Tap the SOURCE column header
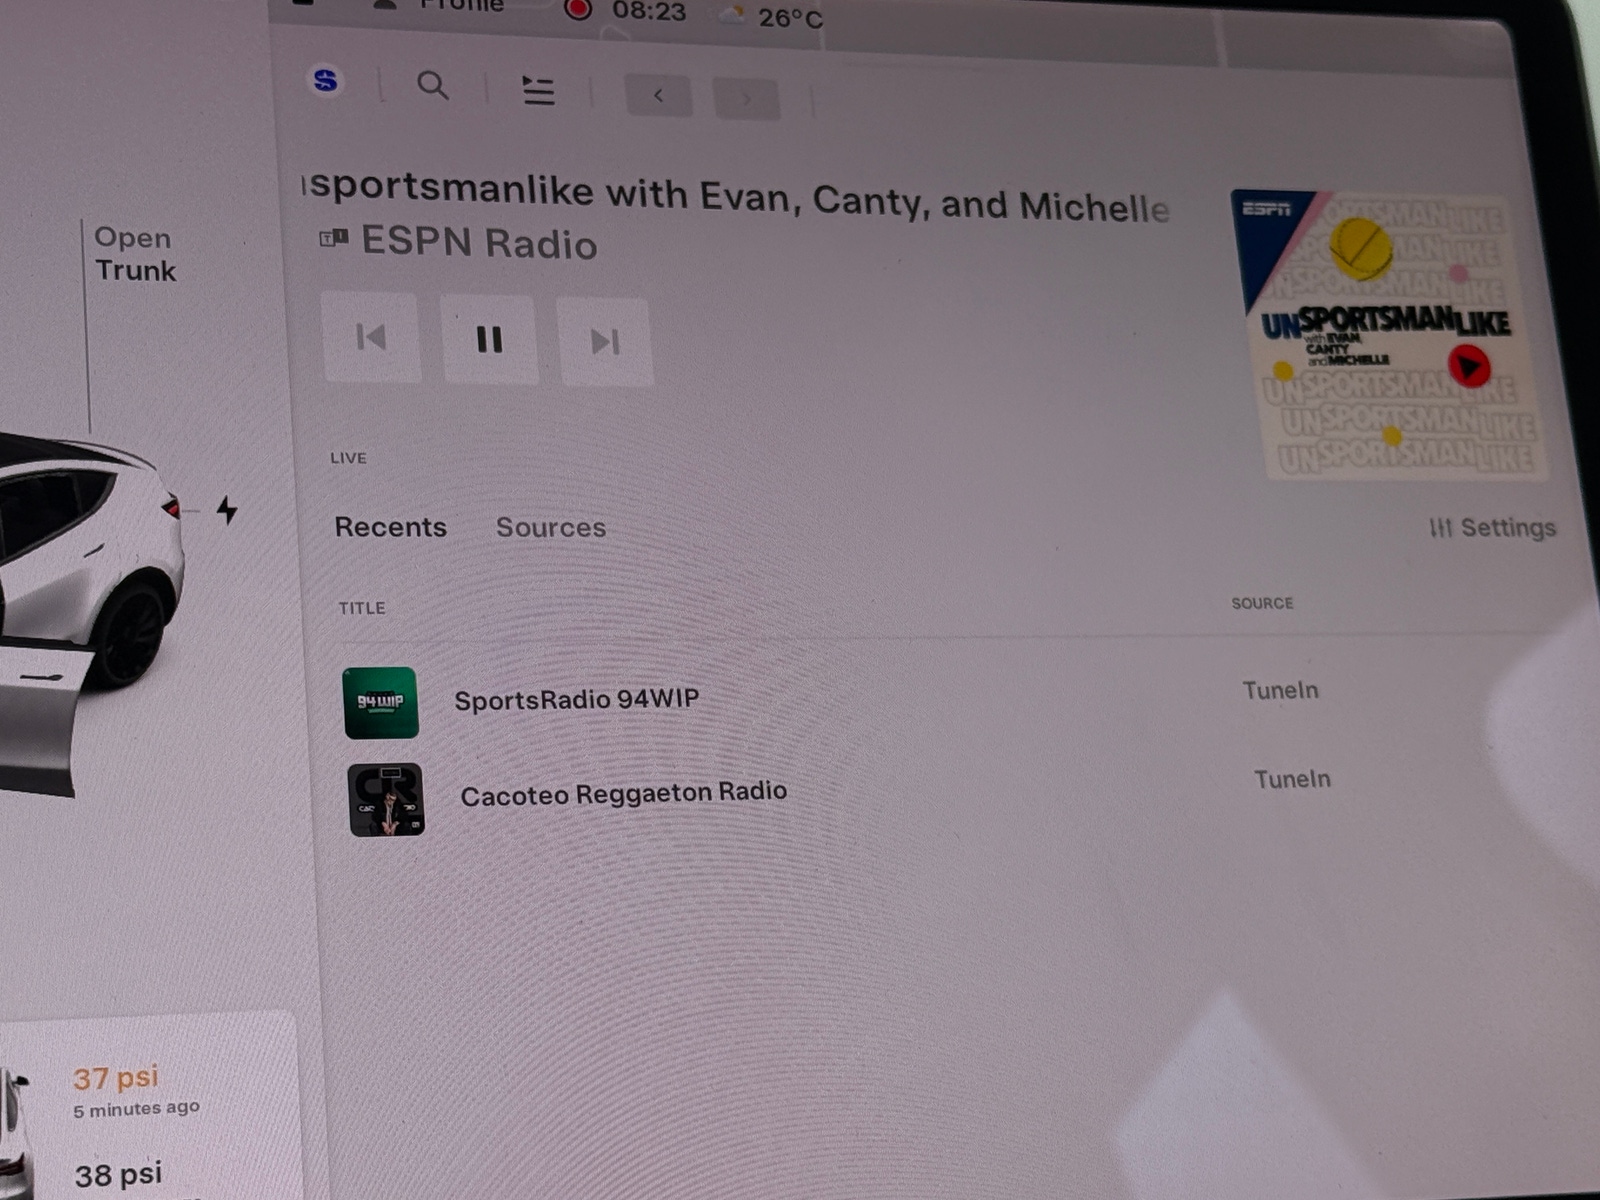 1262,603
